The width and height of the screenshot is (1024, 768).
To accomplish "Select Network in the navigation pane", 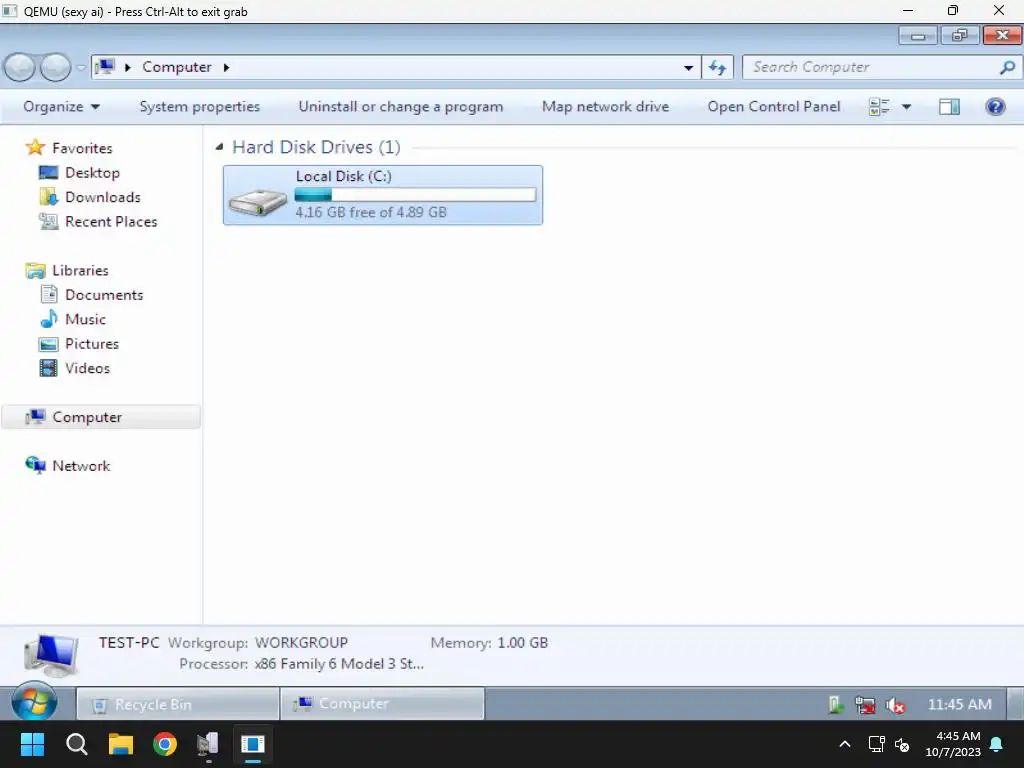I will click(x=81, y=466).
